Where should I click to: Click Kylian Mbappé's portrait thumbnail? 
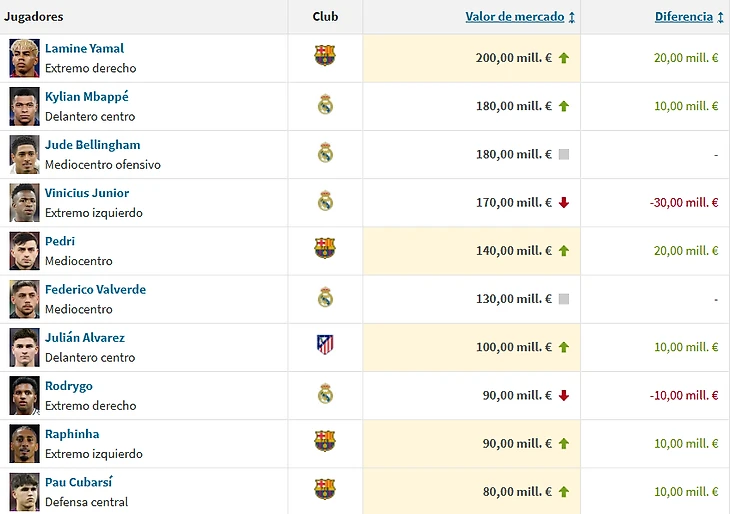(25, 105)
